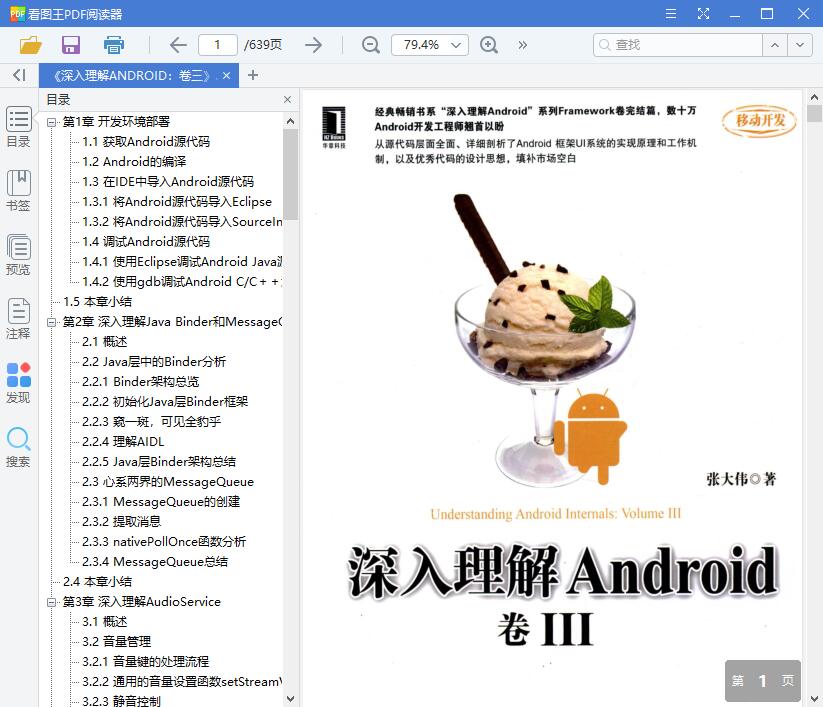
Task: Zoom out with the minus magnifier
Action: tap(371, 45)
